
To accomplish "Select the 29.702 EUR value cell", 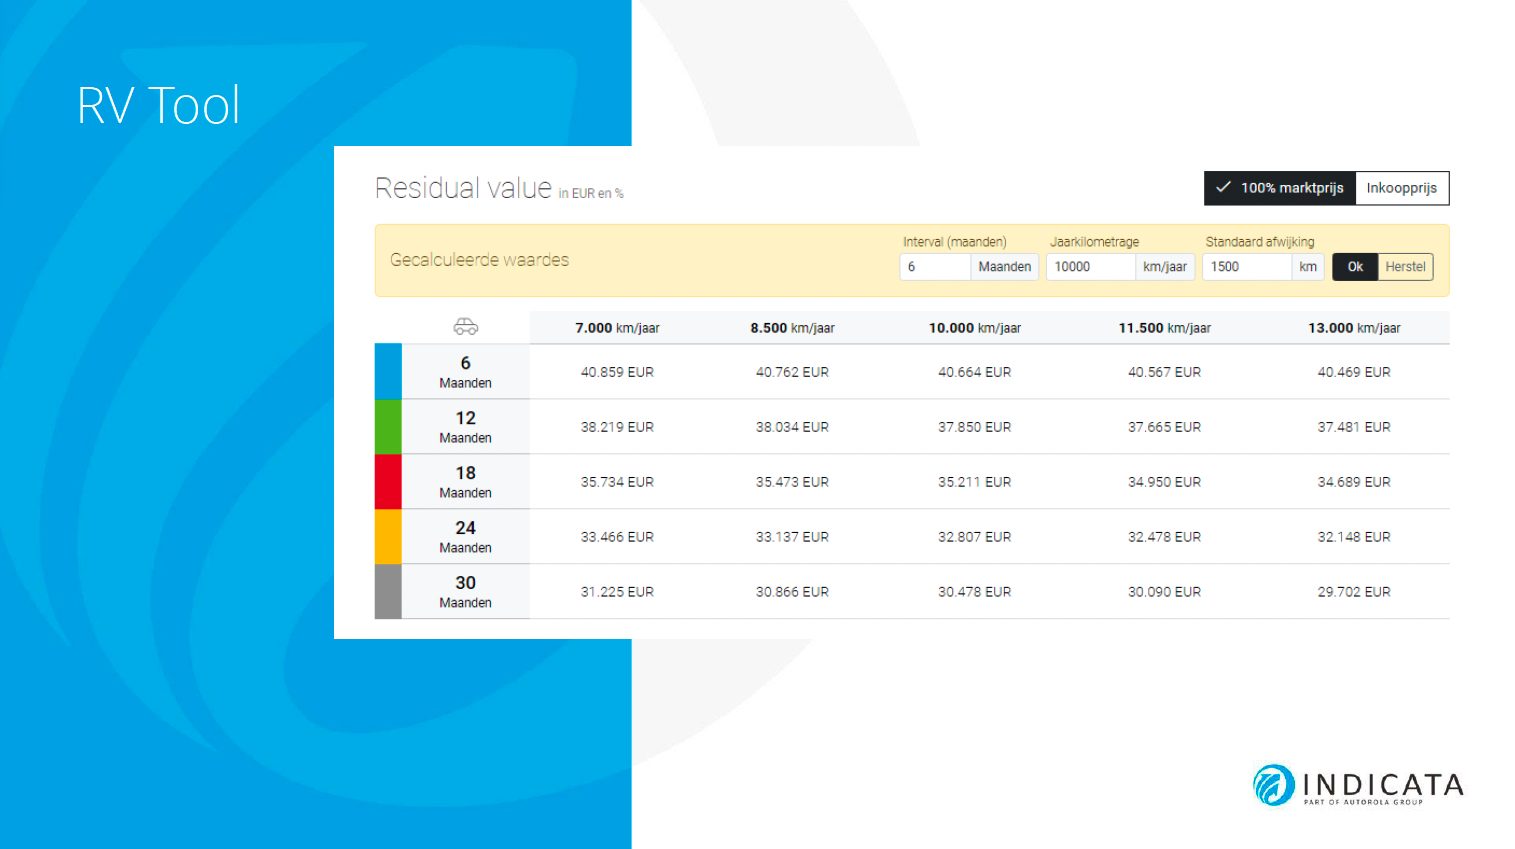I will point(1354,592).
